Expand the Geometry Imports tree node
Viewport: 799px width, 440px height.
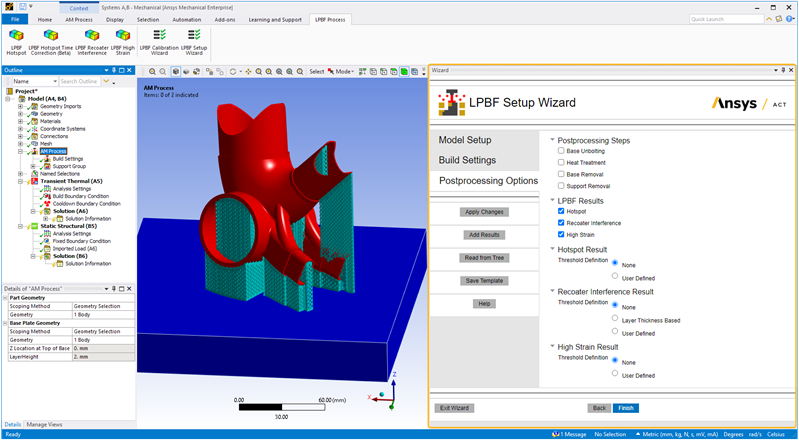[x=20, y=106]
